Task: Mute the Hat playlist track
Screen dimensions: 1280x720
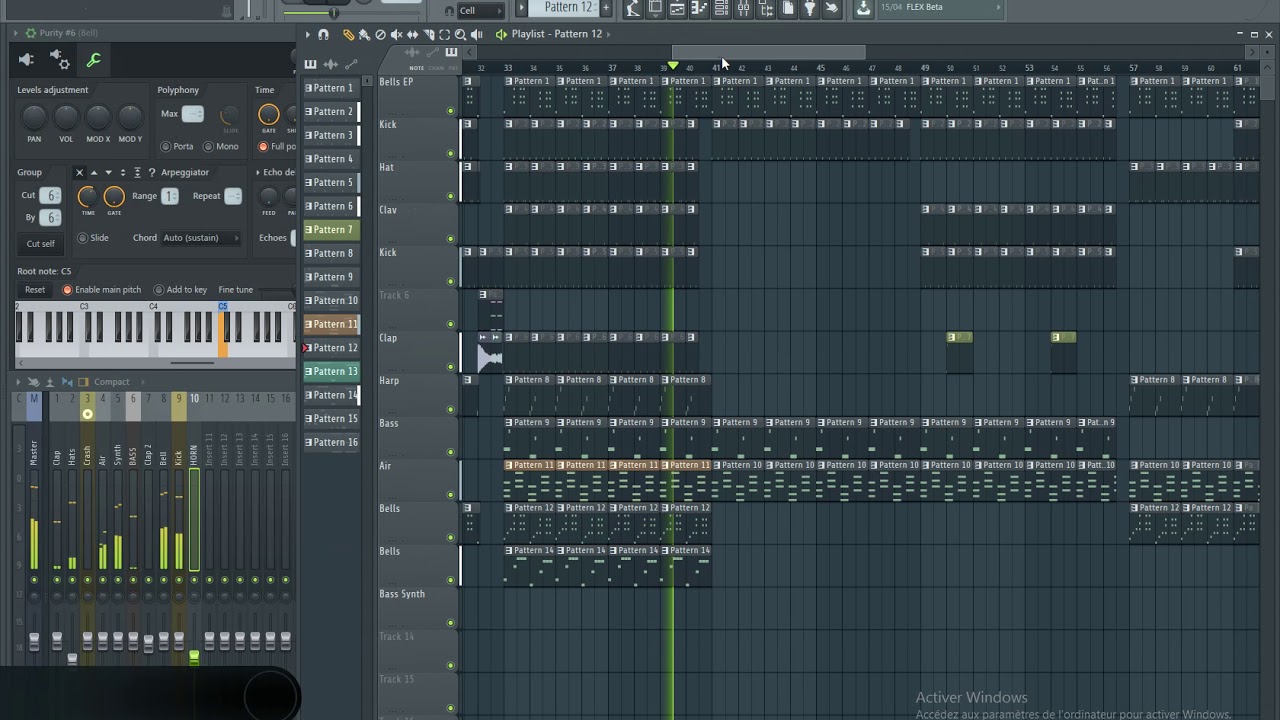Action: [x=451, y=196]
